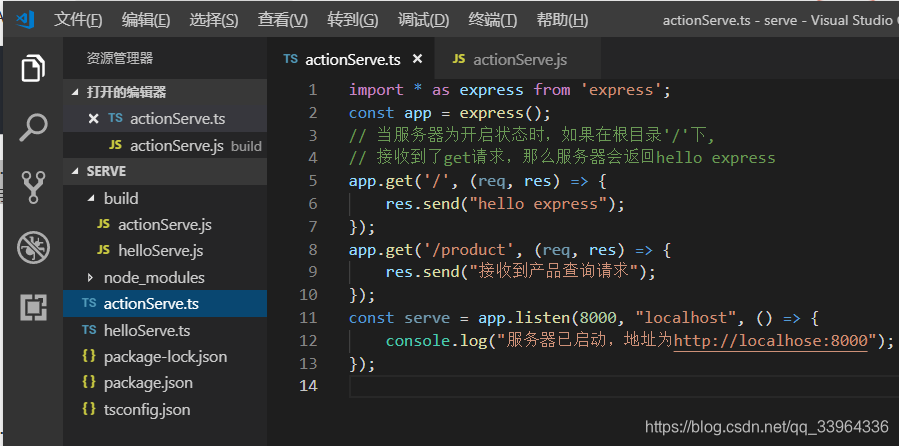
Task: Open the Search view in activity bar
Action: coord(33,127)
